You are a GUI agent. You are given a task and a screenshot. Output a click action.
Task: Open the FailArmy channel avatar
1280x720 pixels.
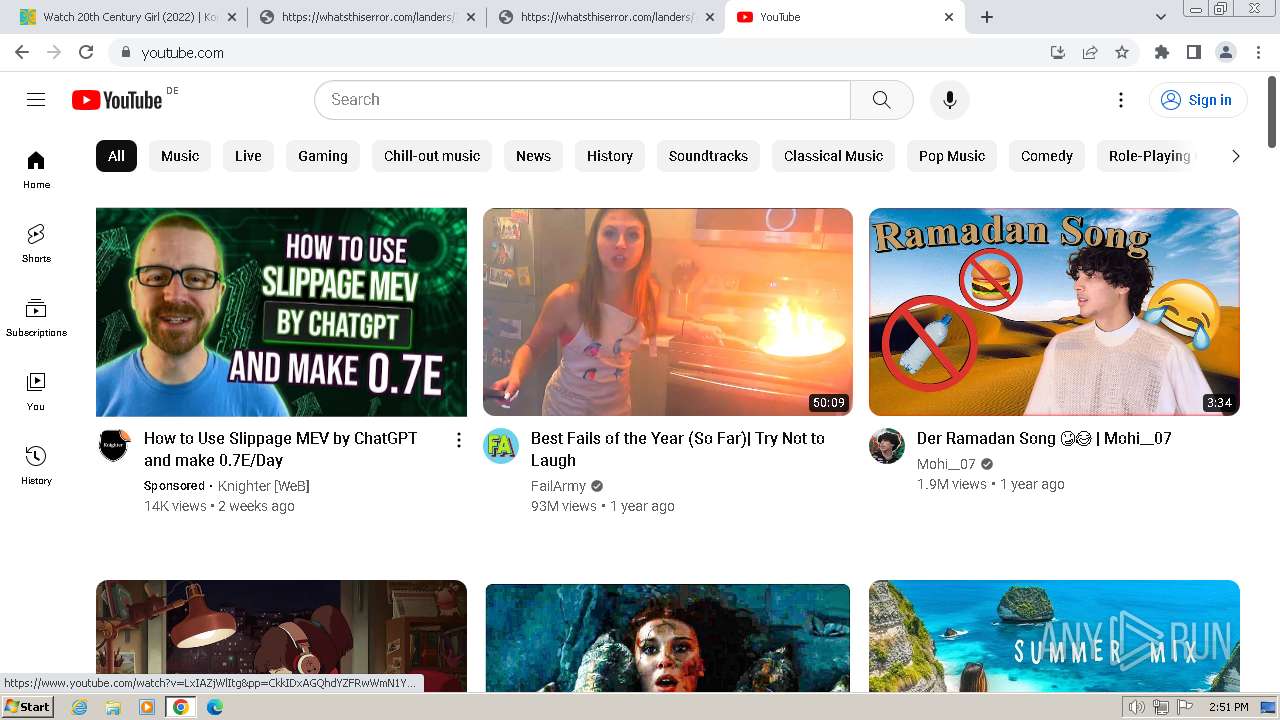pos(501,446)
